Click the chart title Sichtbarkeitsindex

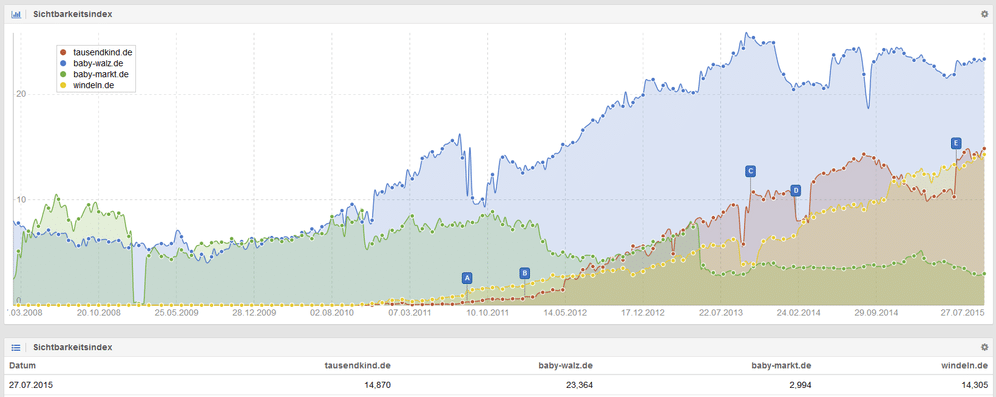click(x=72, y=14)
